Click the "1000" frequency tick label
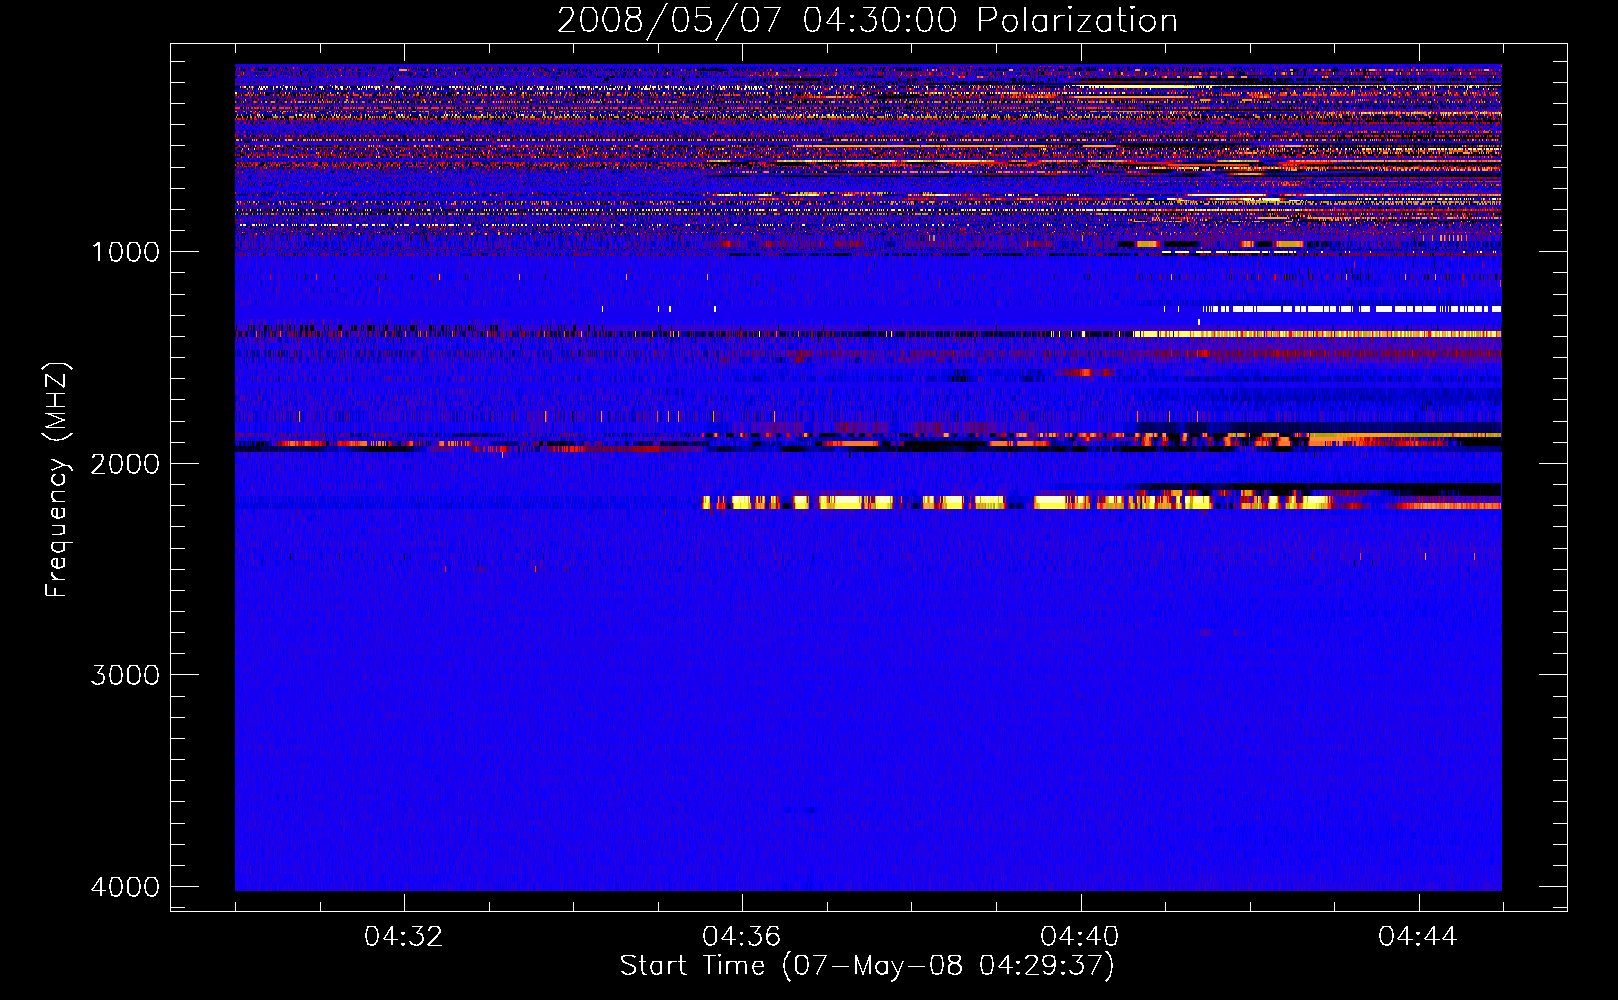 point(125,251)
